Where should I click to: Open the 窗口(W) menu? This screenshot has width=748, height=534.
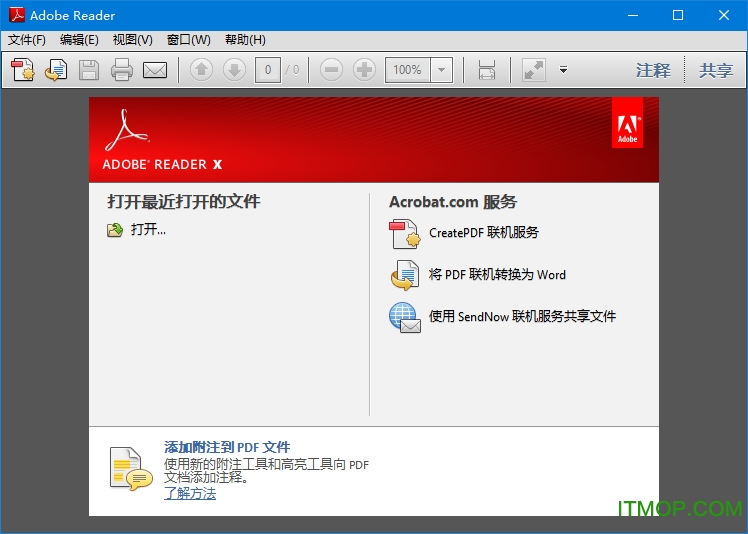click(189, 40)
